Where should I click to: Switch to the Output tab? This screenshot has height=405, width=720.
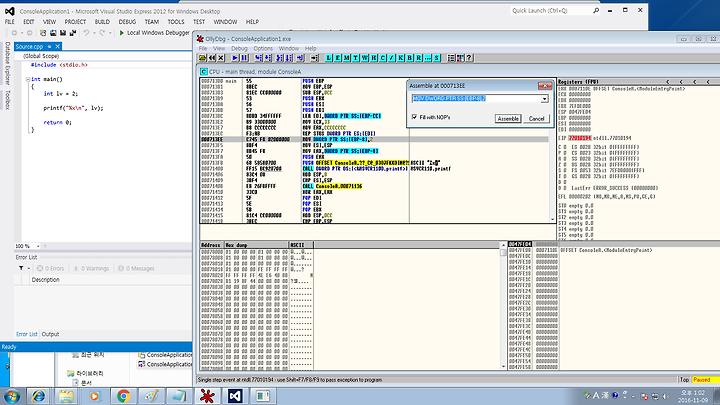51,334
